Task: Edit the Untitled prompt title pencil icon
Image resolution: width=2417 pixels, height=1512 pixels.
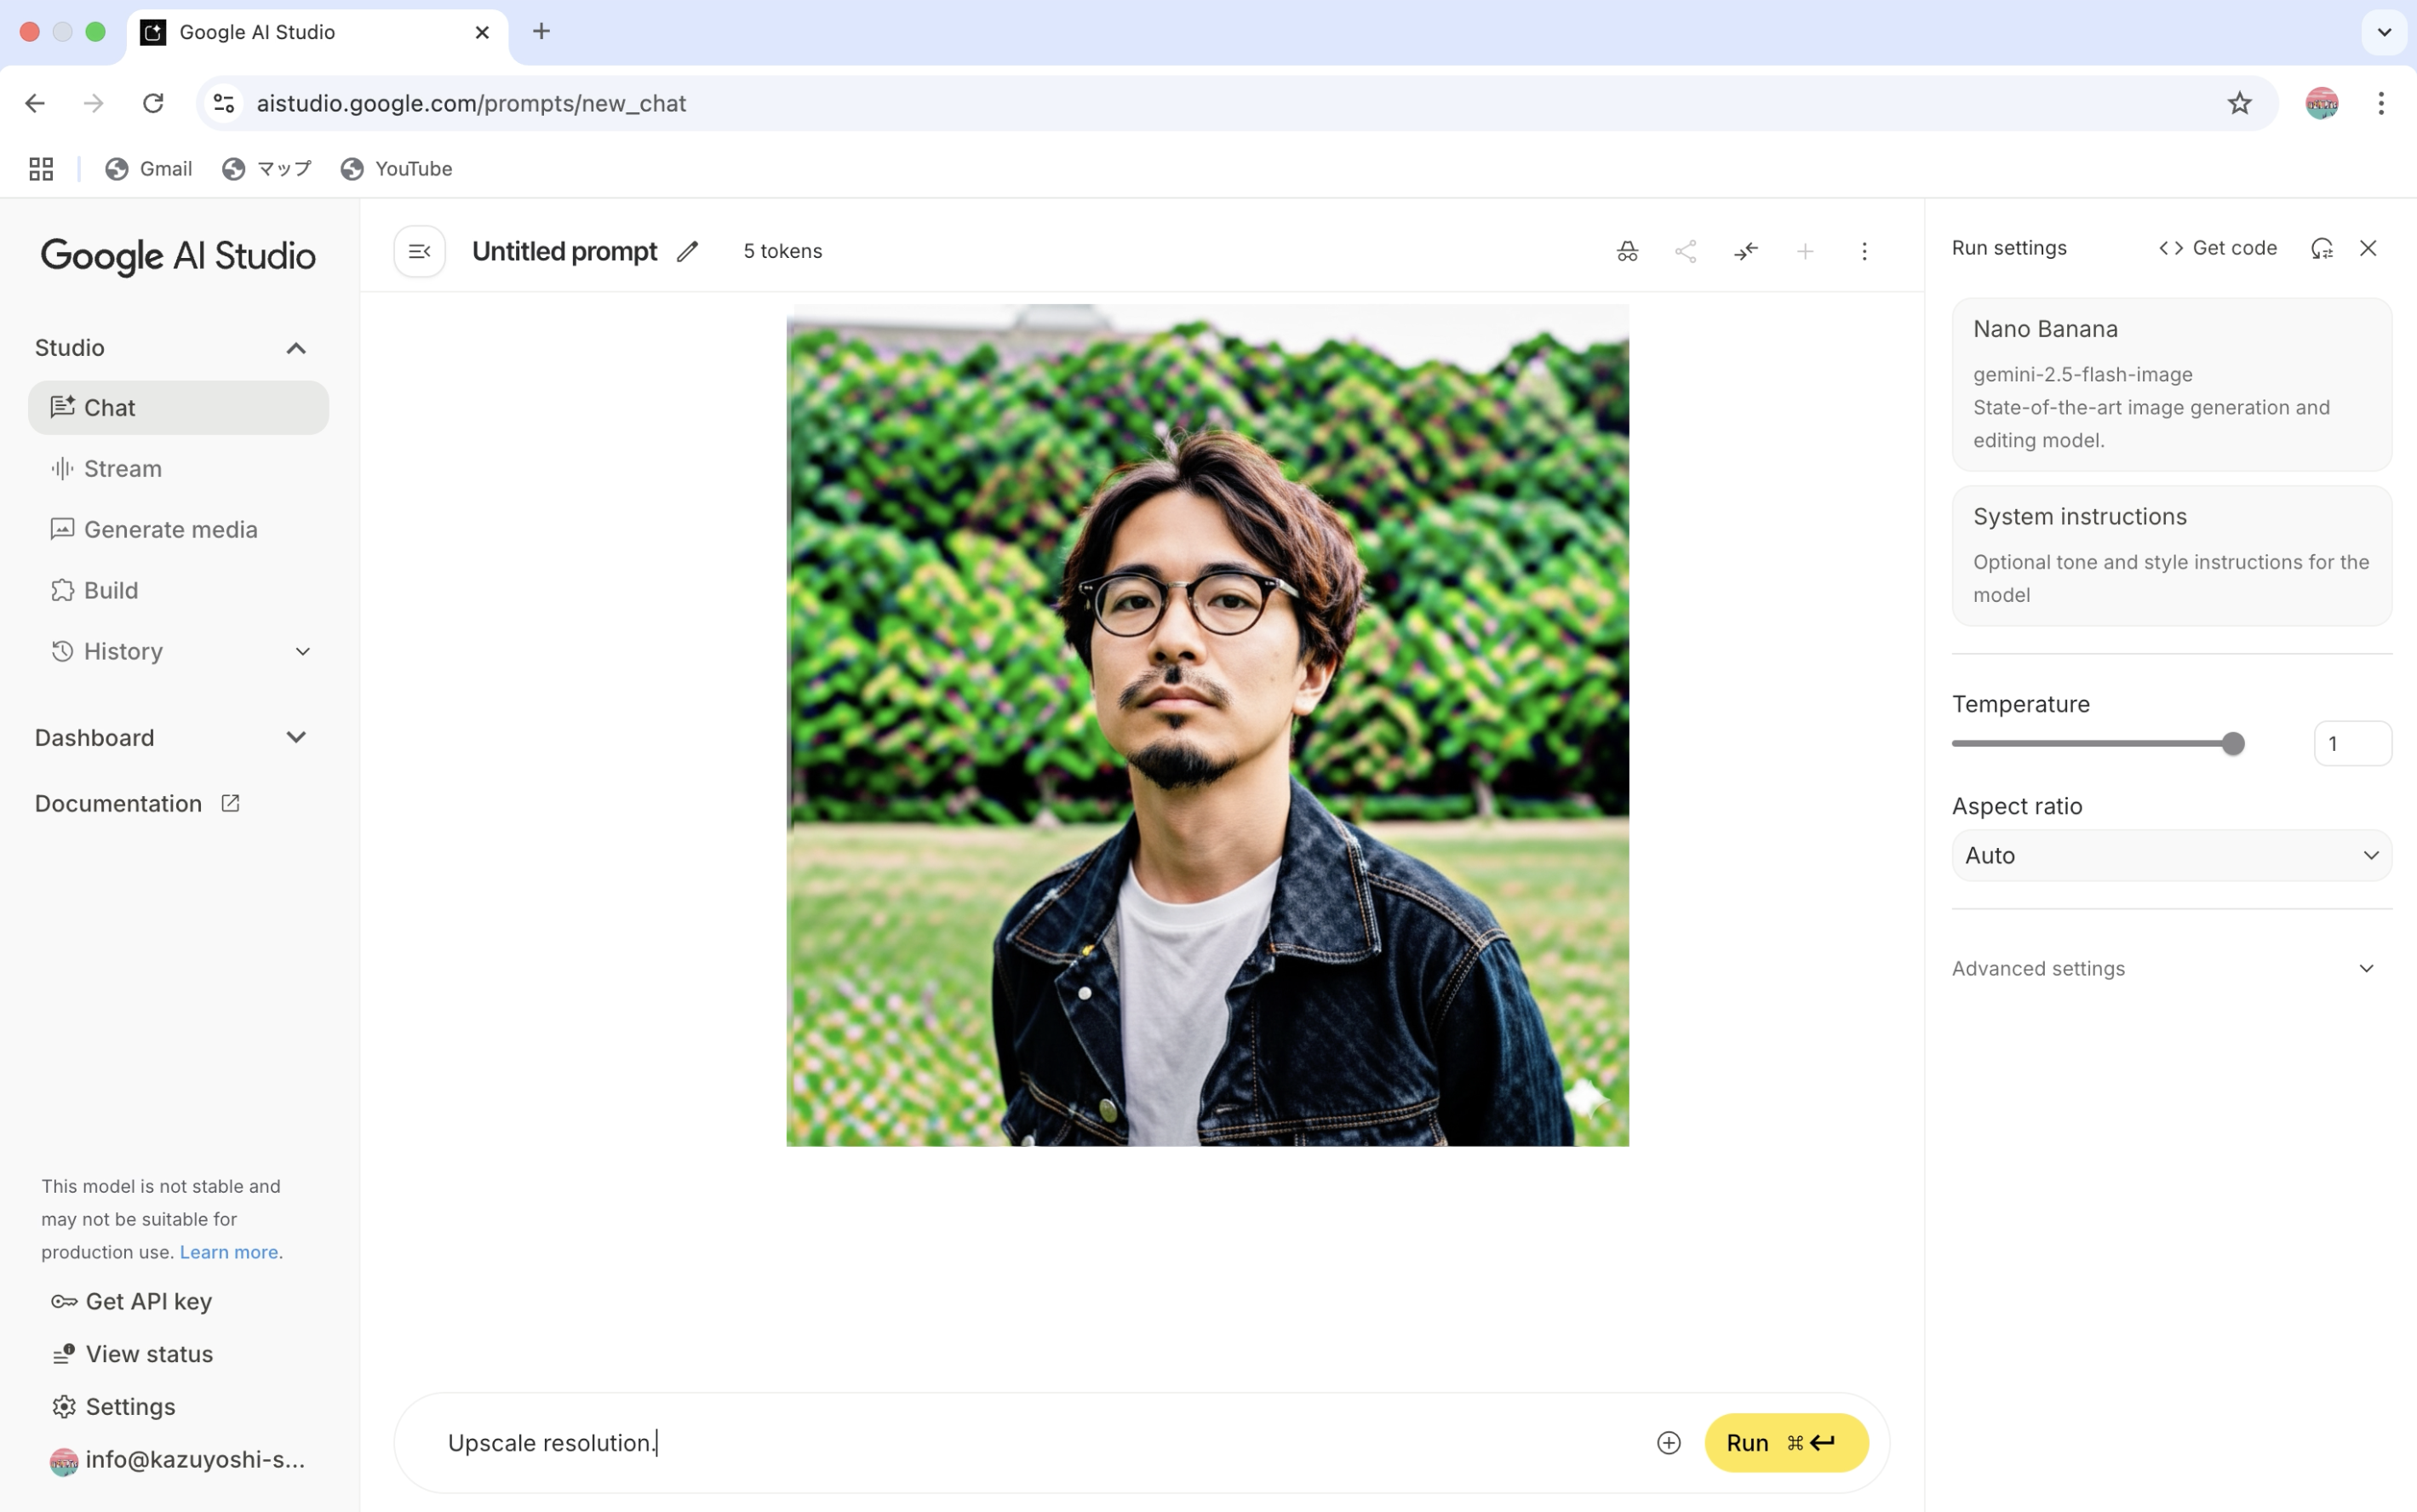Action: (x=687, y=251)
